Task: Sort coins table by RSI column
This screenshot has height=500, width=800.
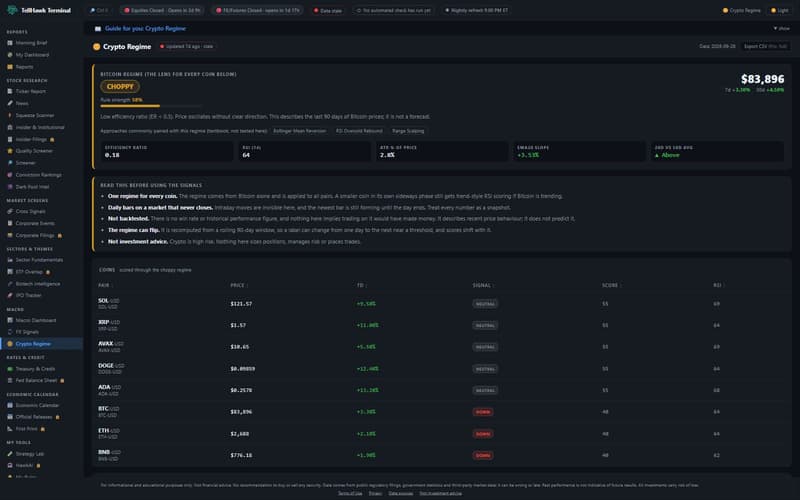Action: [717, 285]
